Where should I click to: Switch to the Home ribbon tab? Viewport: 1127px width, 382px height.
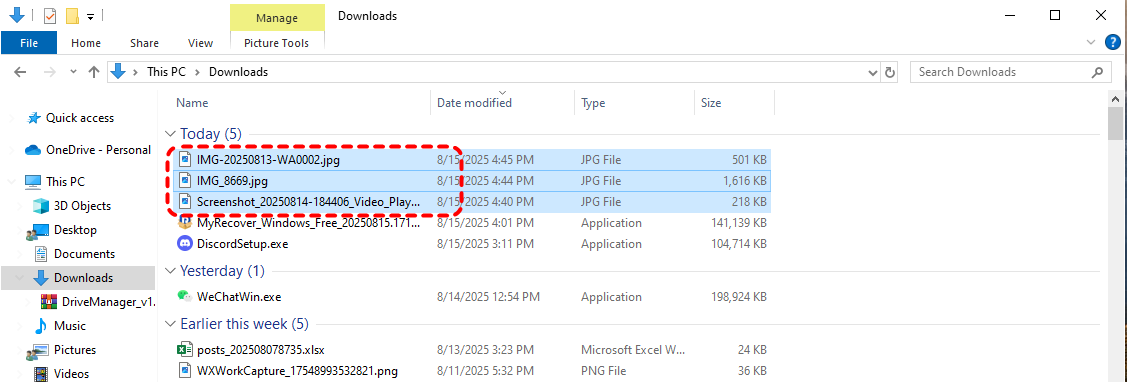pos(86,43)
